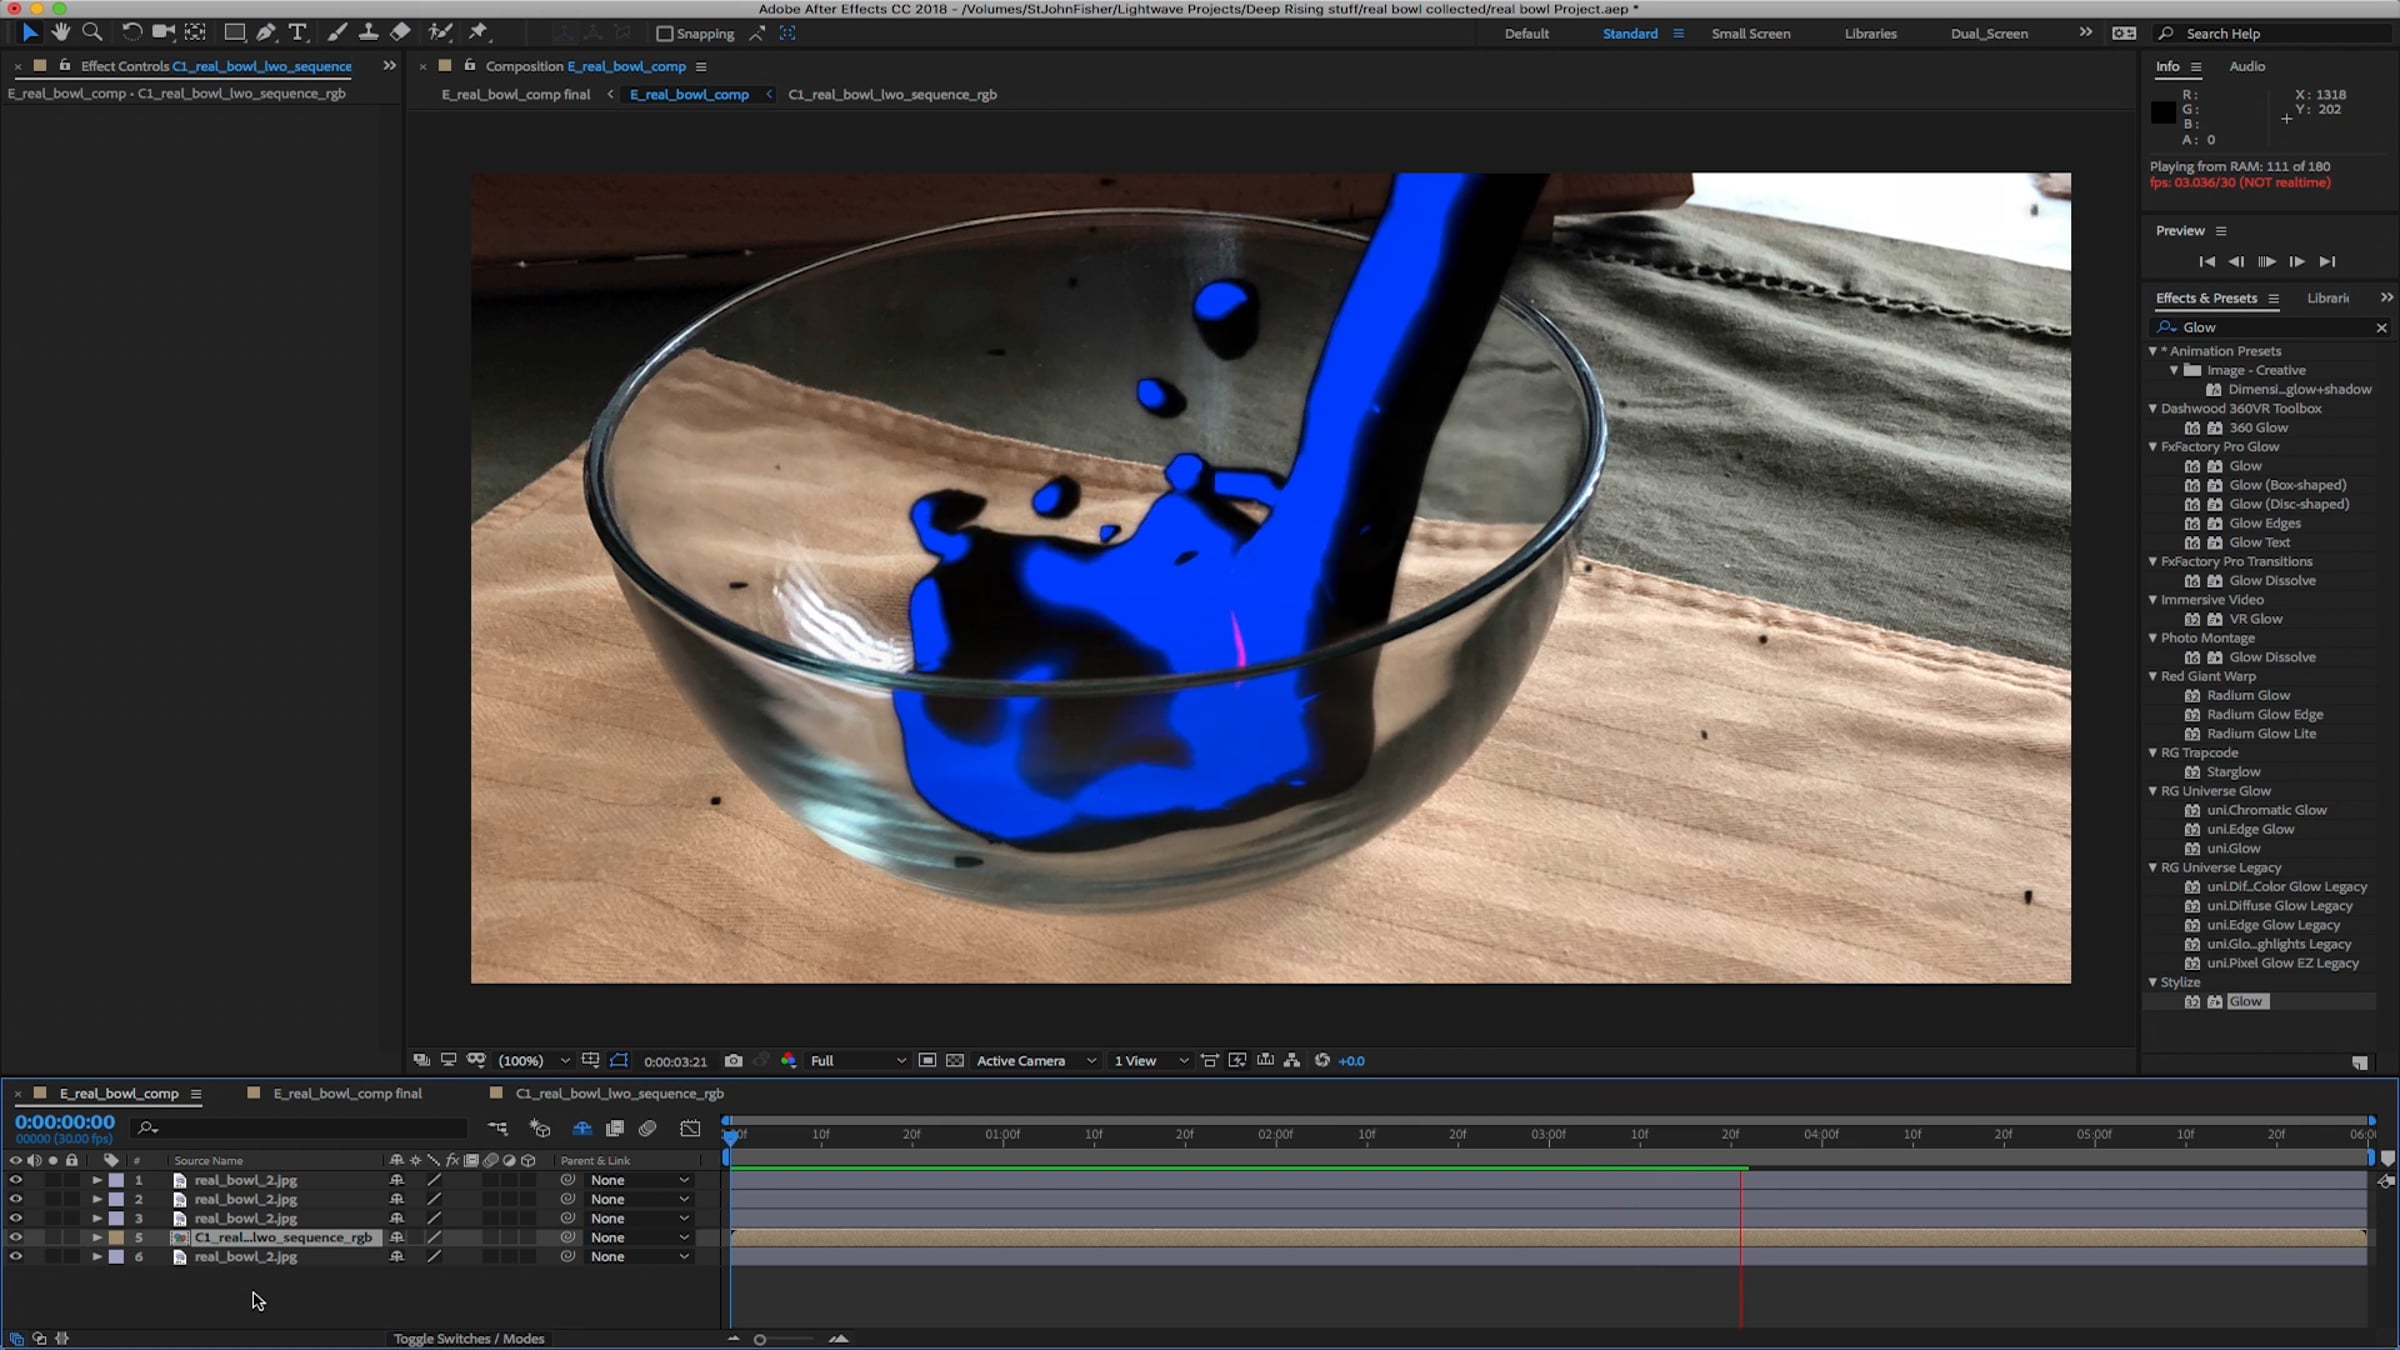
Task: Click the Graph Editor icon in timeline
Action: [x=690, y=1128]
